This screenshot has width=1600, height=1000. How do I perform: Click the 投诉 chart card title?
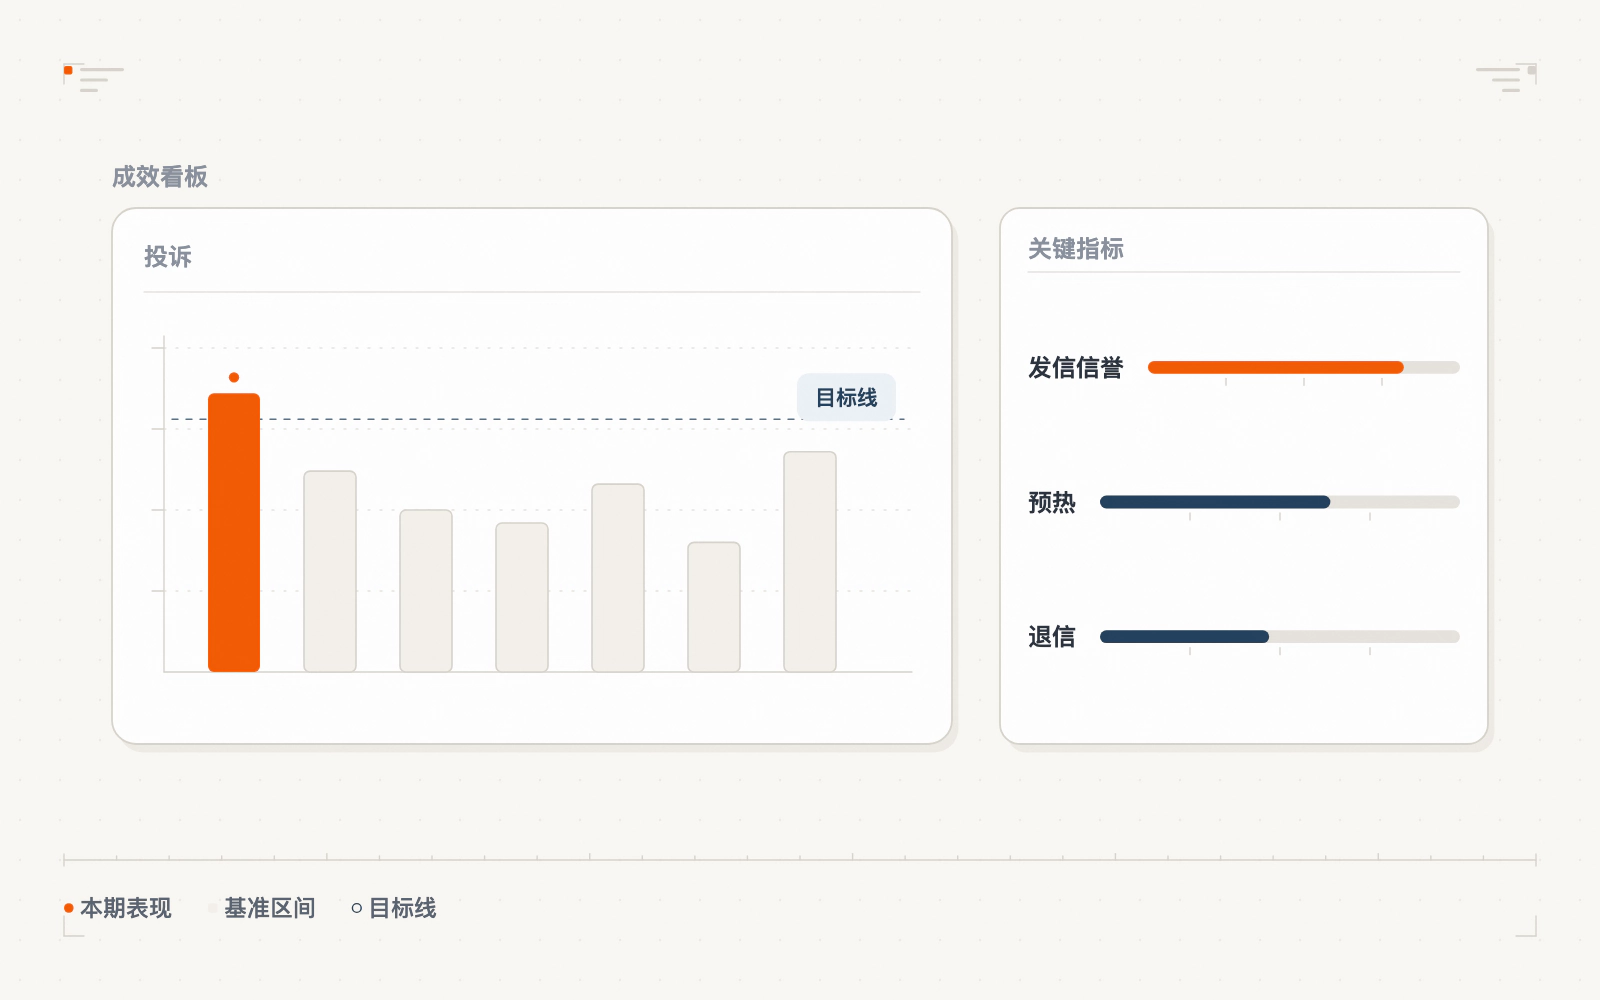(x=168, y=257)
